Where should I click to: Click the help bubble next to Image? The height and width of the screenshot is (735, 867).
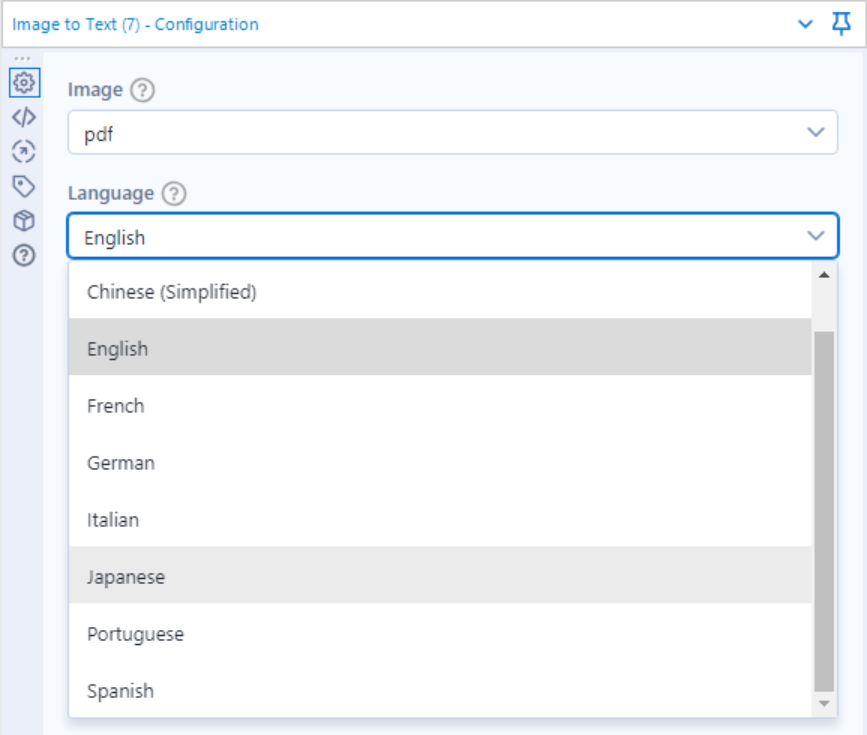tap(142, 89)
